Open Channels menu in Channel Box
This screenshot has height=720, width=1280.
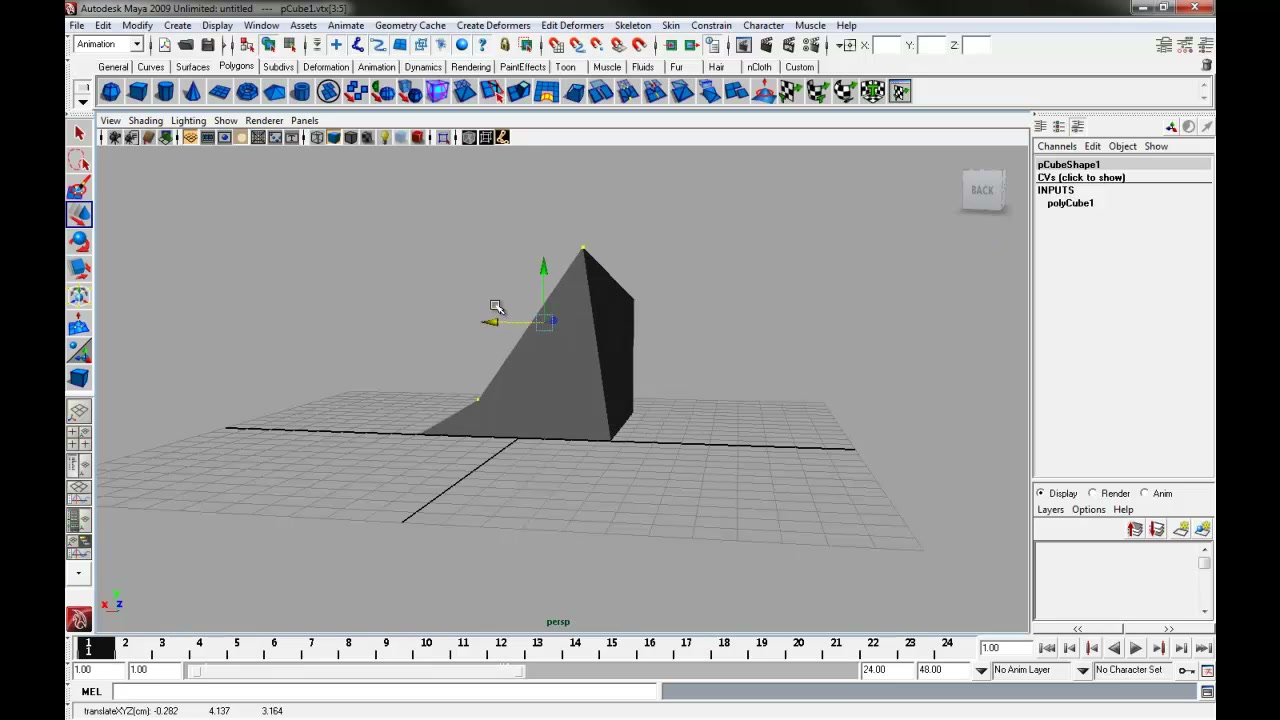(x=1056, y=146)
